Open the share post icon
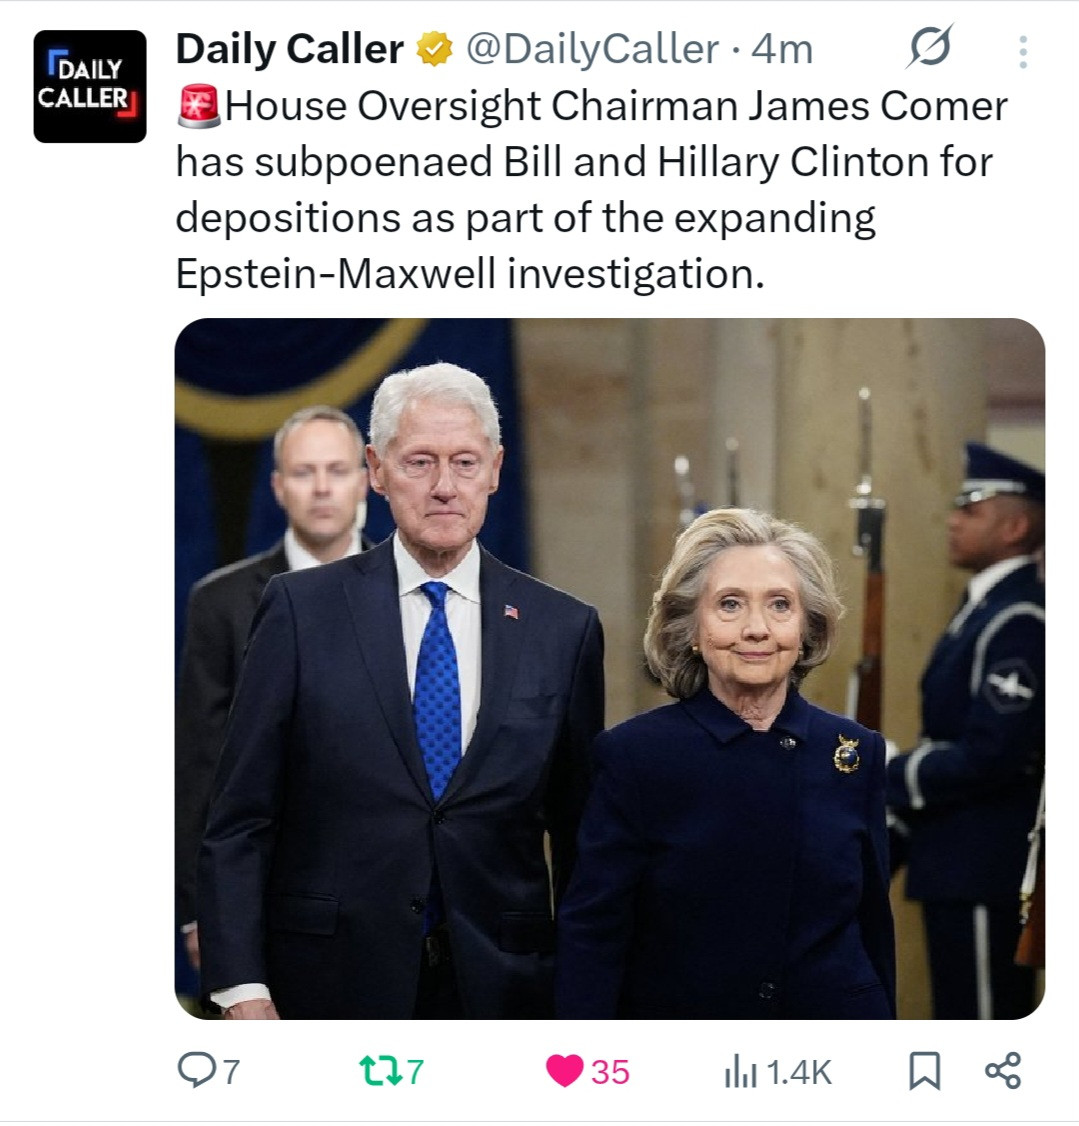Viewport: 1079px width, 1126px height. 1003,1071
